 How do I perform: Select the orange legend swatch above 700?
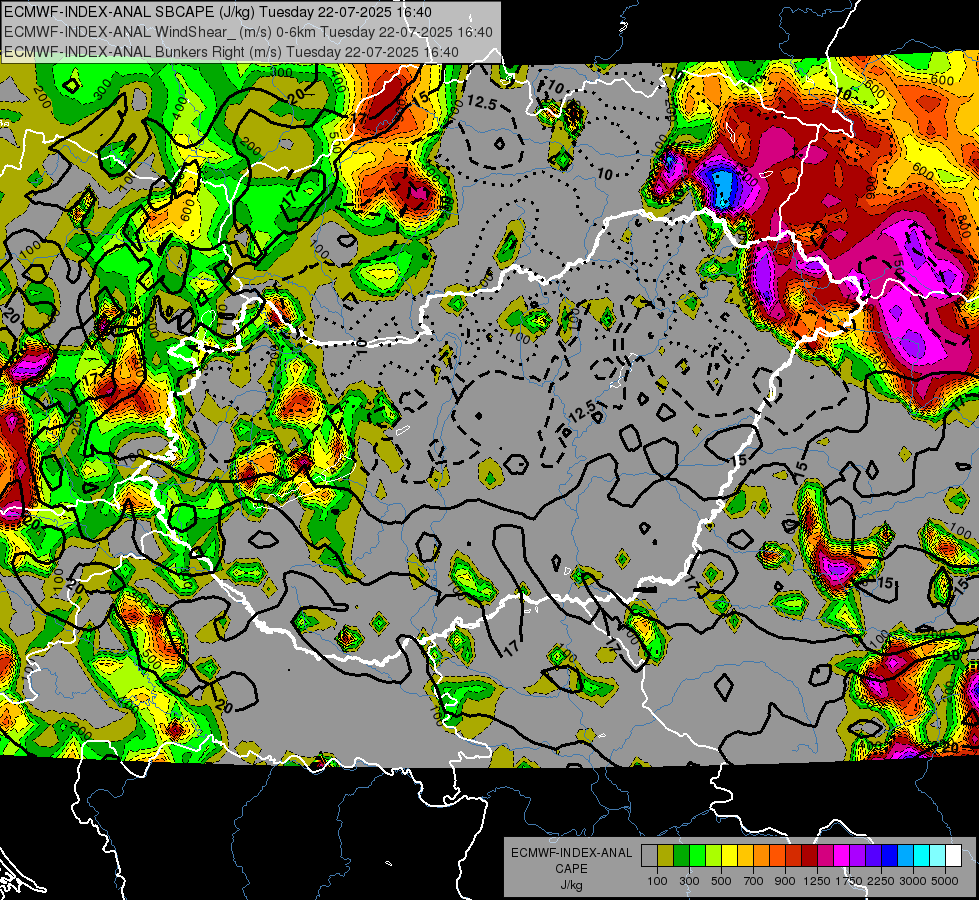click(761, 856)
